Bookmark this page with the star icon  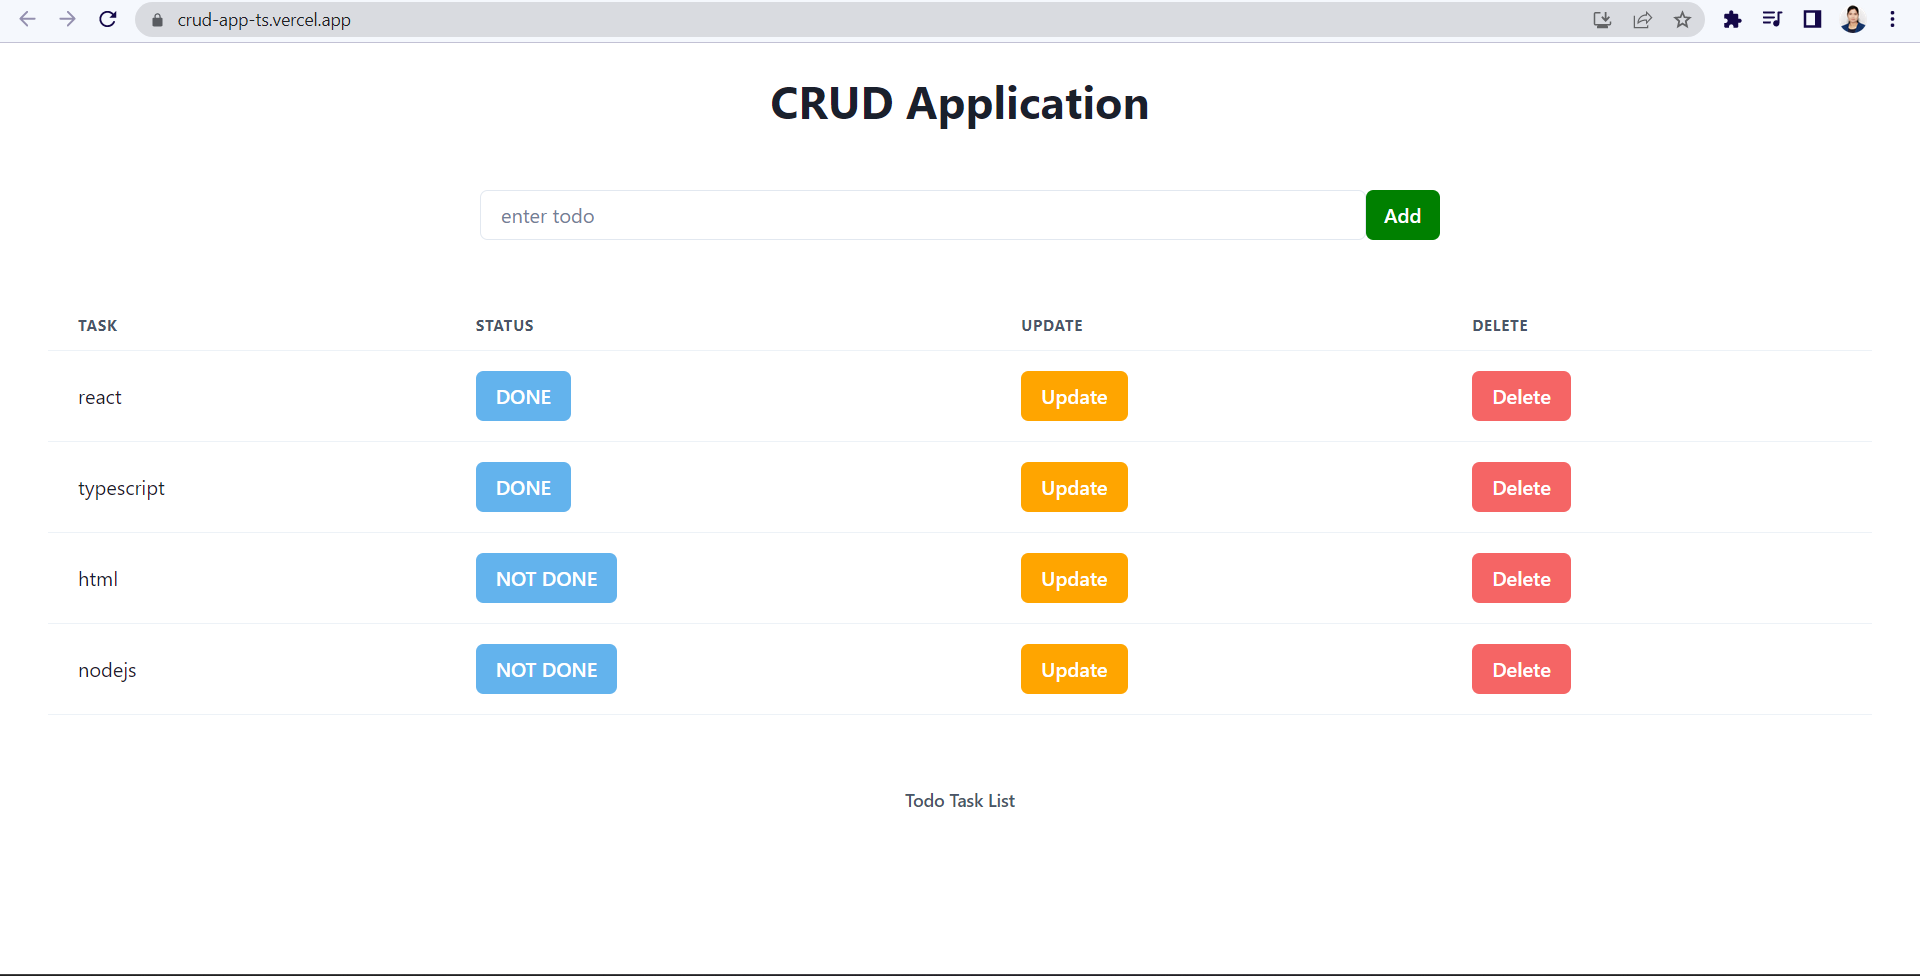[x=1683, y=20]
